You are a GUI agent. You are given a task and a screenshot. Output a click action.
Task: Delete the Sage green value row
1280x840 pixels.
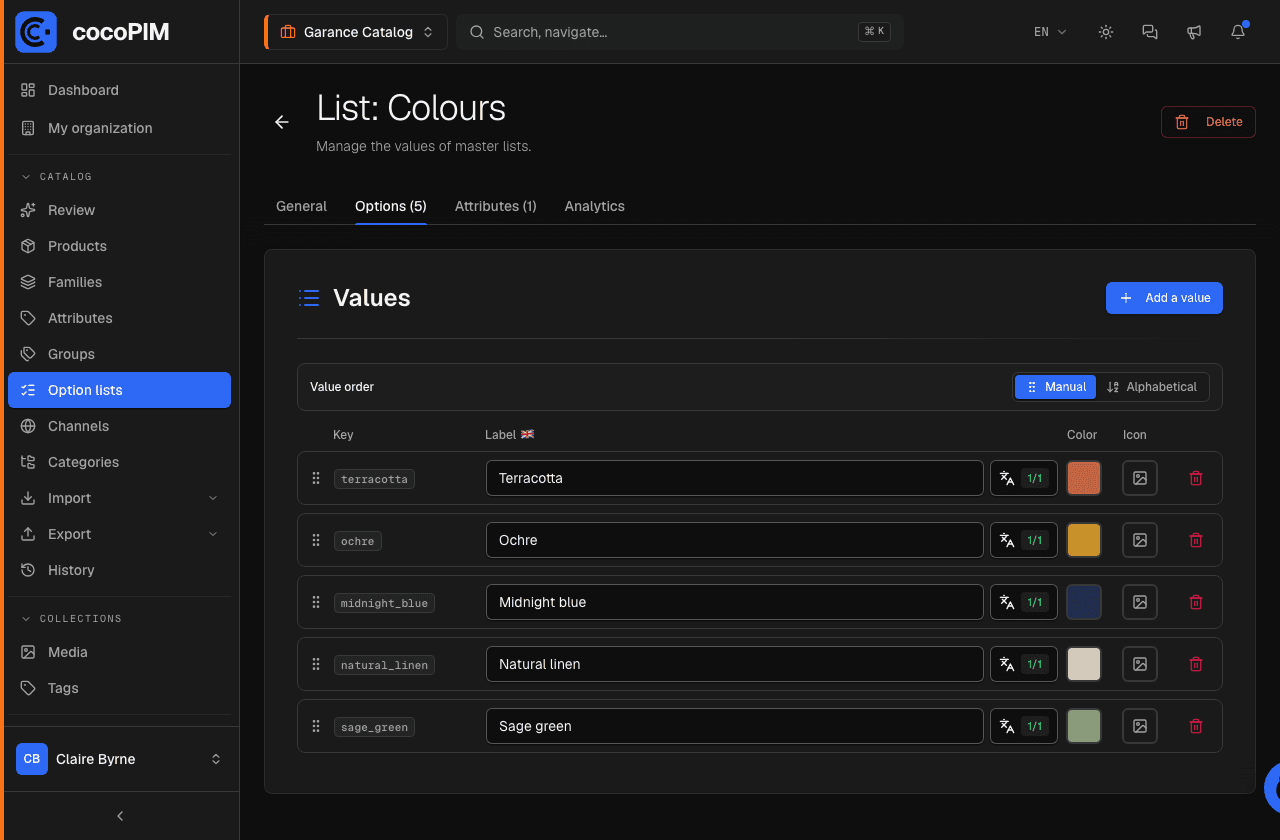1196,726
